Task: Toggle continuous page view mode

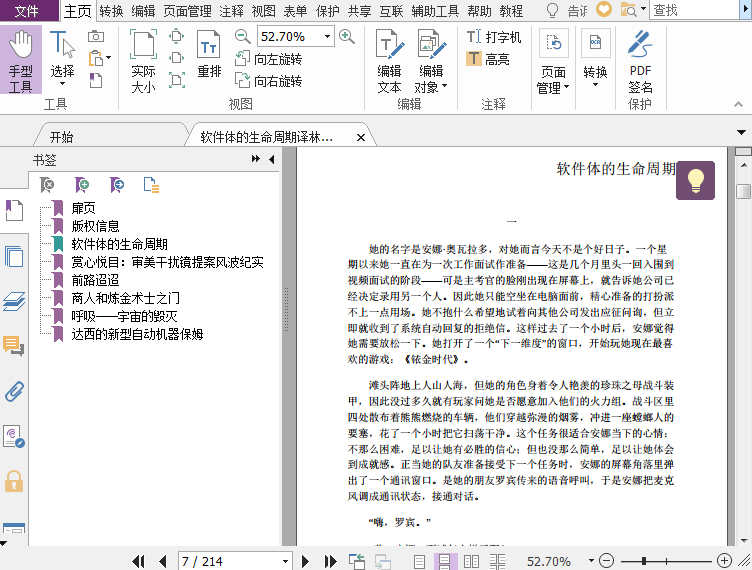Action: (x=445, y=561)
